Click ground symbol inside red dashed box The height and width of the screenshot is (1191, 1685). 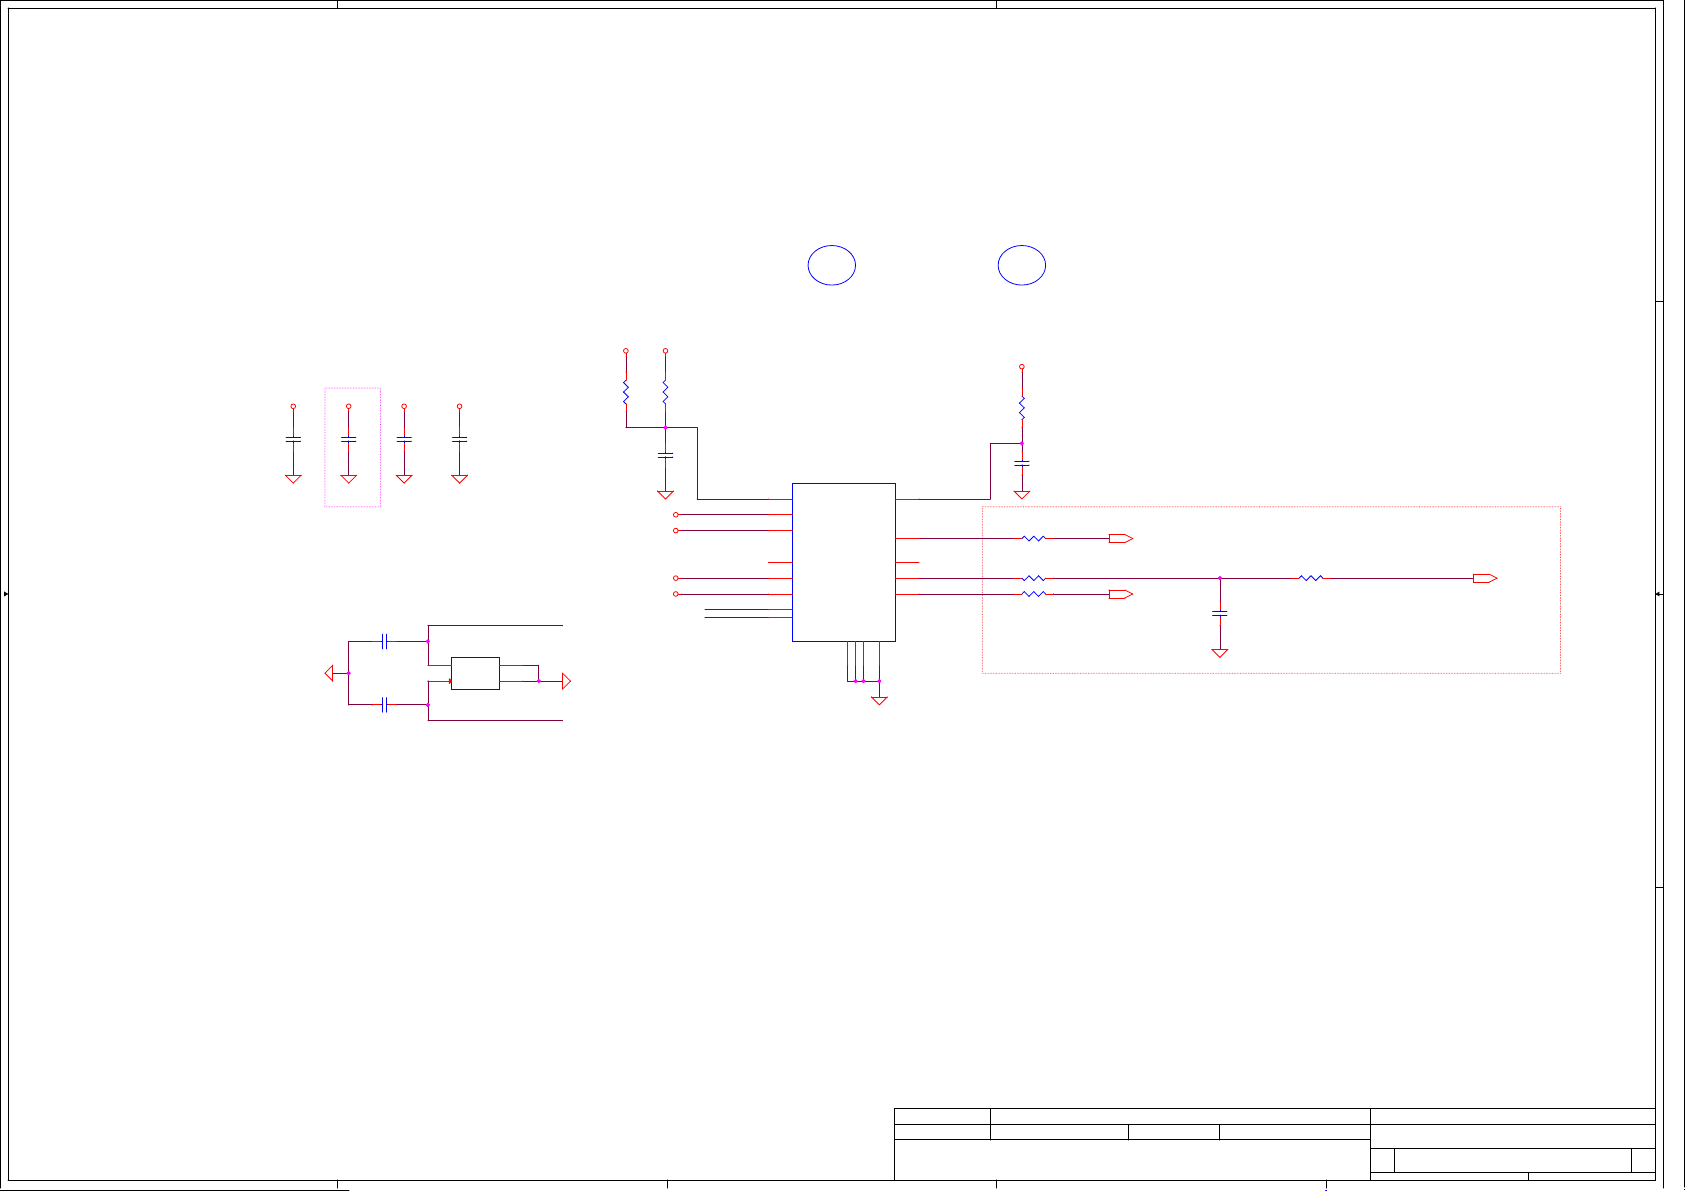(1220, 653)
